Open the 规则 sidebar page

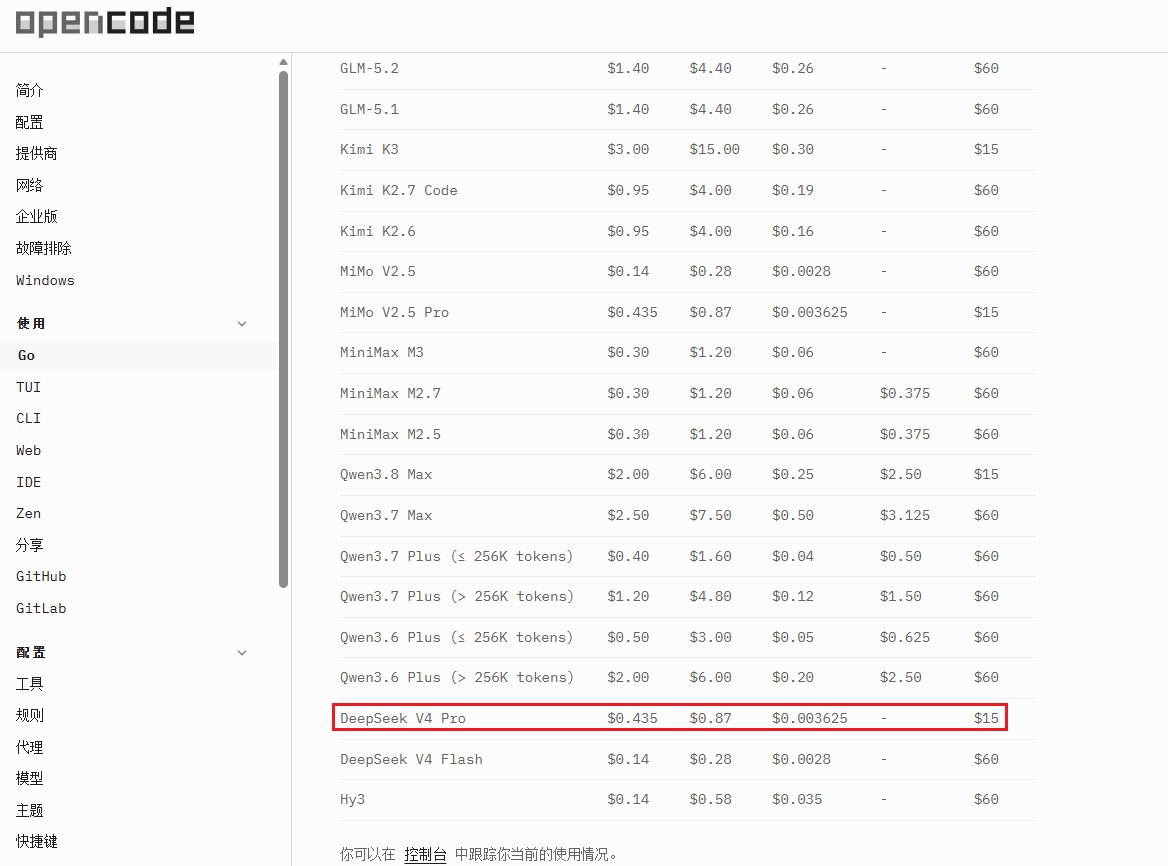(x=30, y=716)
